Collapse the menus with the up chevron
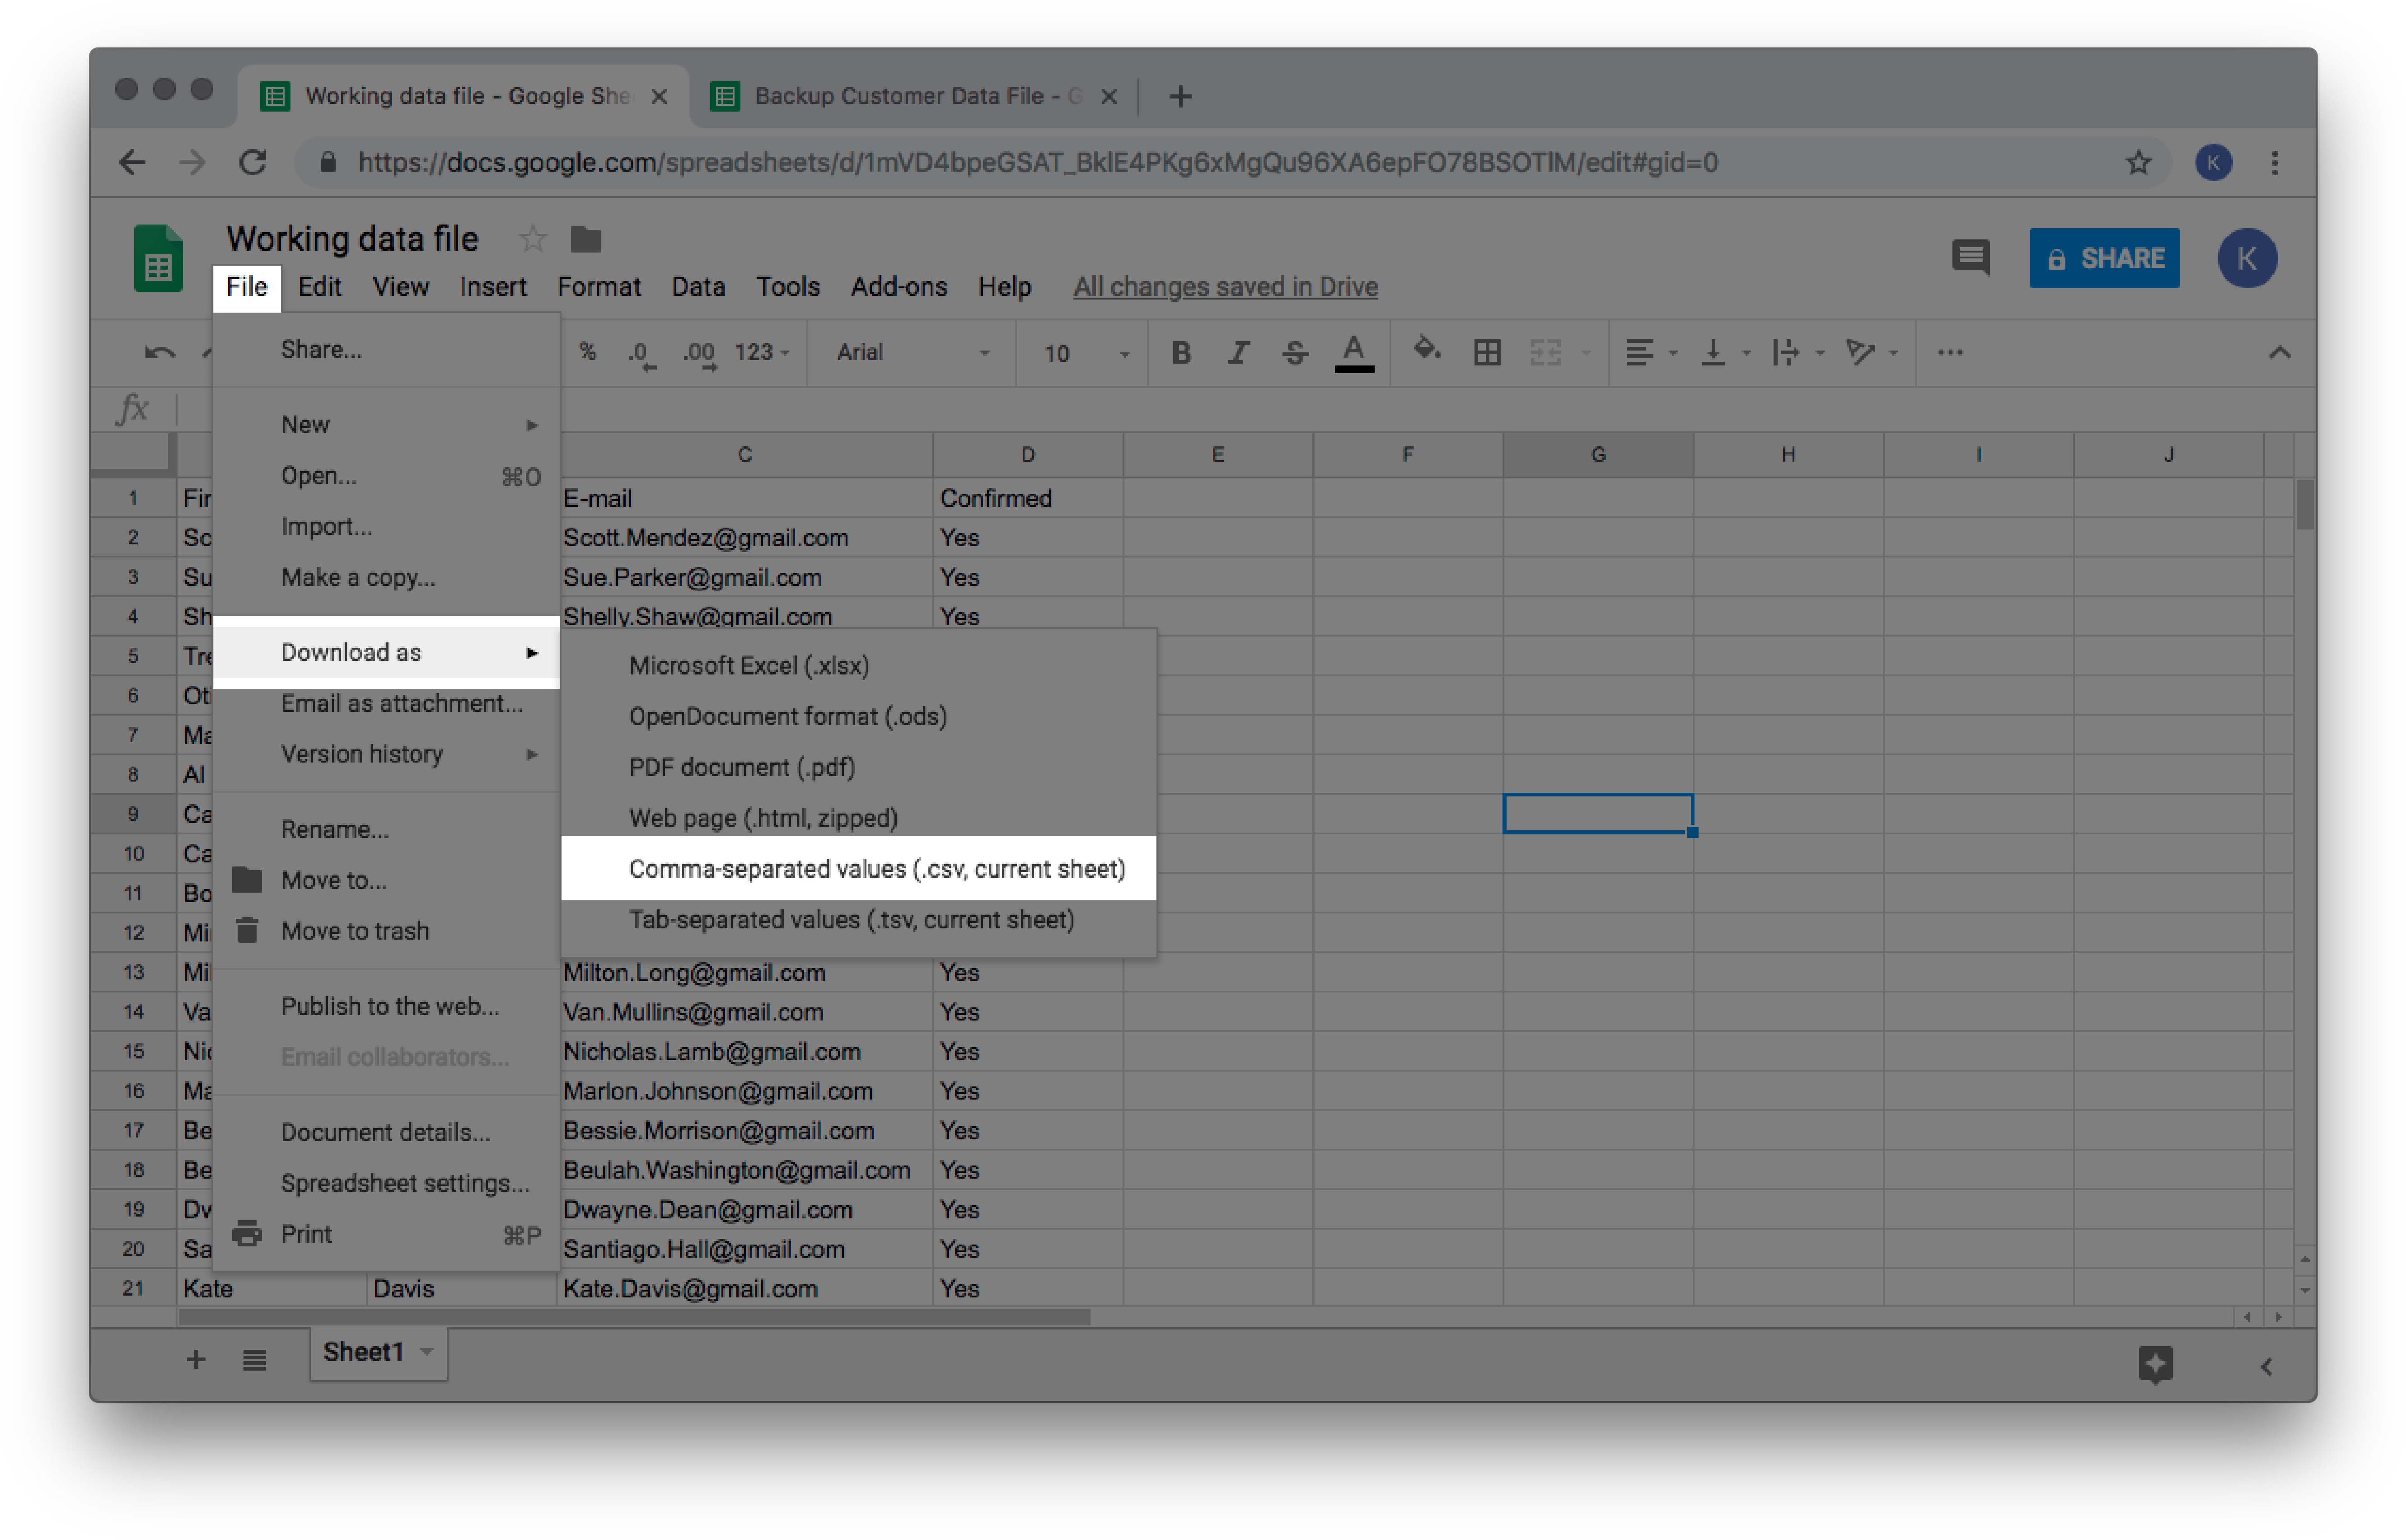This screenshot has height=1540, width=2406. point(2279,352)
